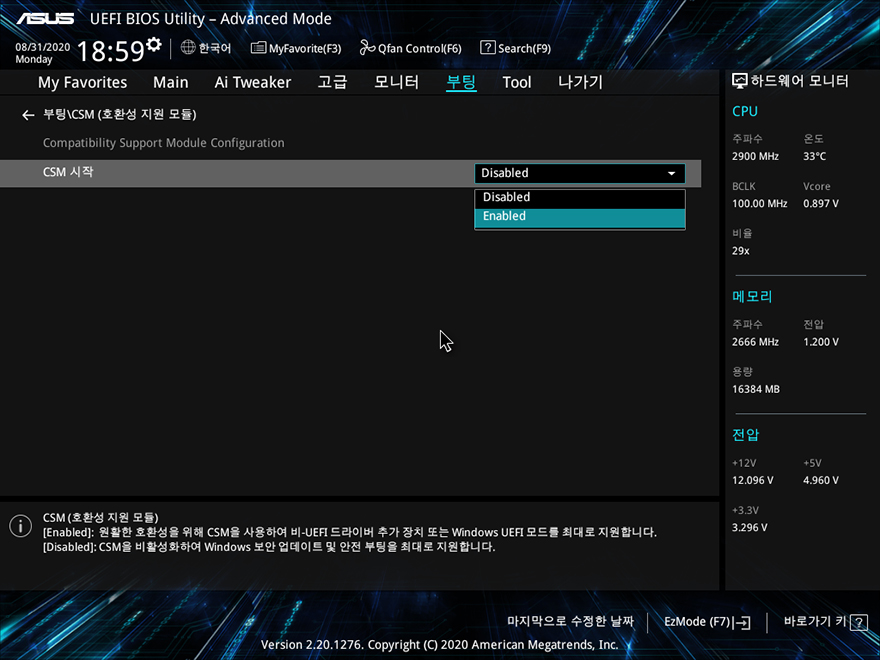Image resolution: width=880 pixels, height=660 pixels.
Task: Click the Qfan Control fan icon
Action: [367, 48]
